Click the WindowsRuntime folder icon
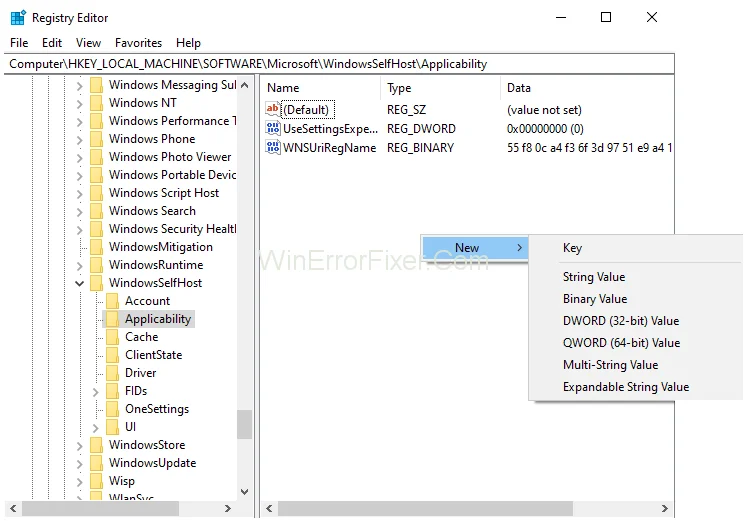This screenshot has height=521, width=747. coord(96,265)
